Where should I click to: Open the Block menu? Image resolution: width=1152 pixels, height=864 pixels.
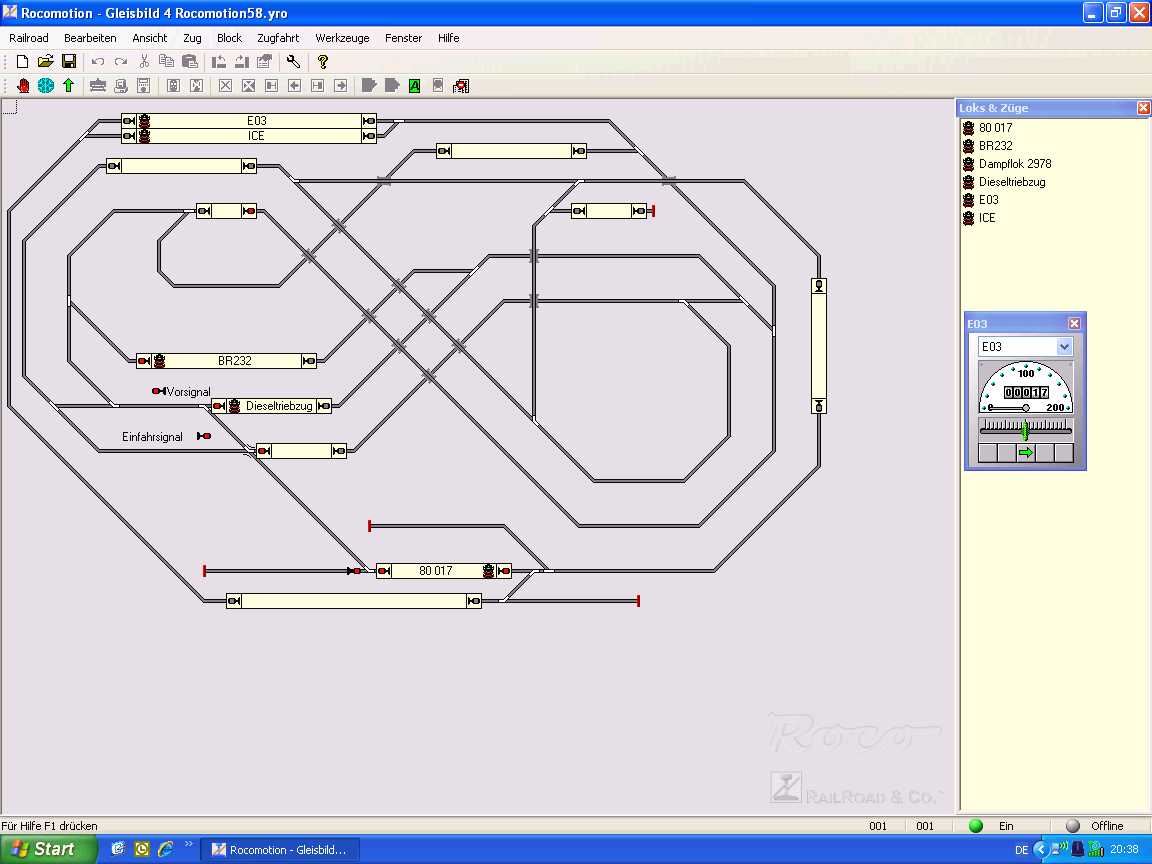[x=229, y=38]
